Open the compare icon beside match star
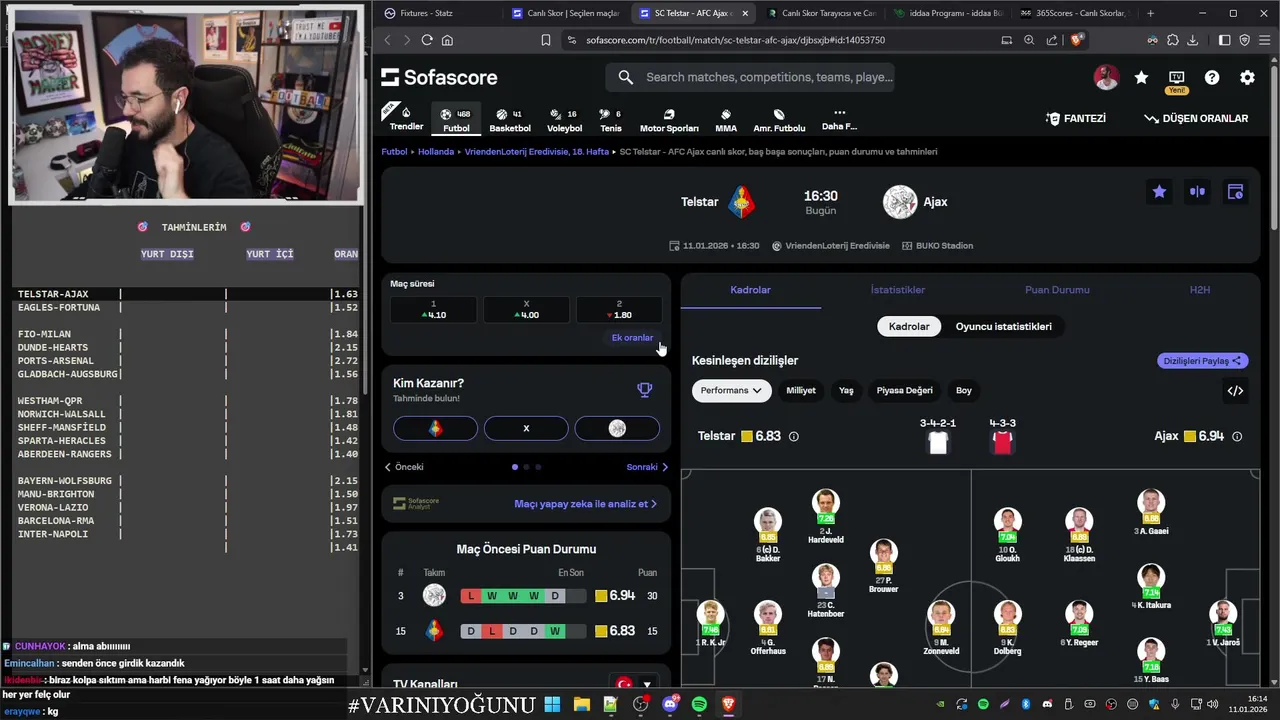This screenshot has height=720, width=1280. 1197,192
